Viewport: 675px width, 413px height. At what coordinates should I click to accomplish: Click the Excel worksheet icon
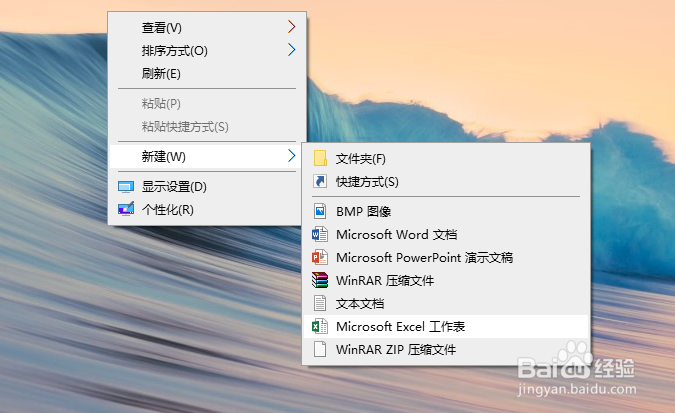(x=320, y=326)
